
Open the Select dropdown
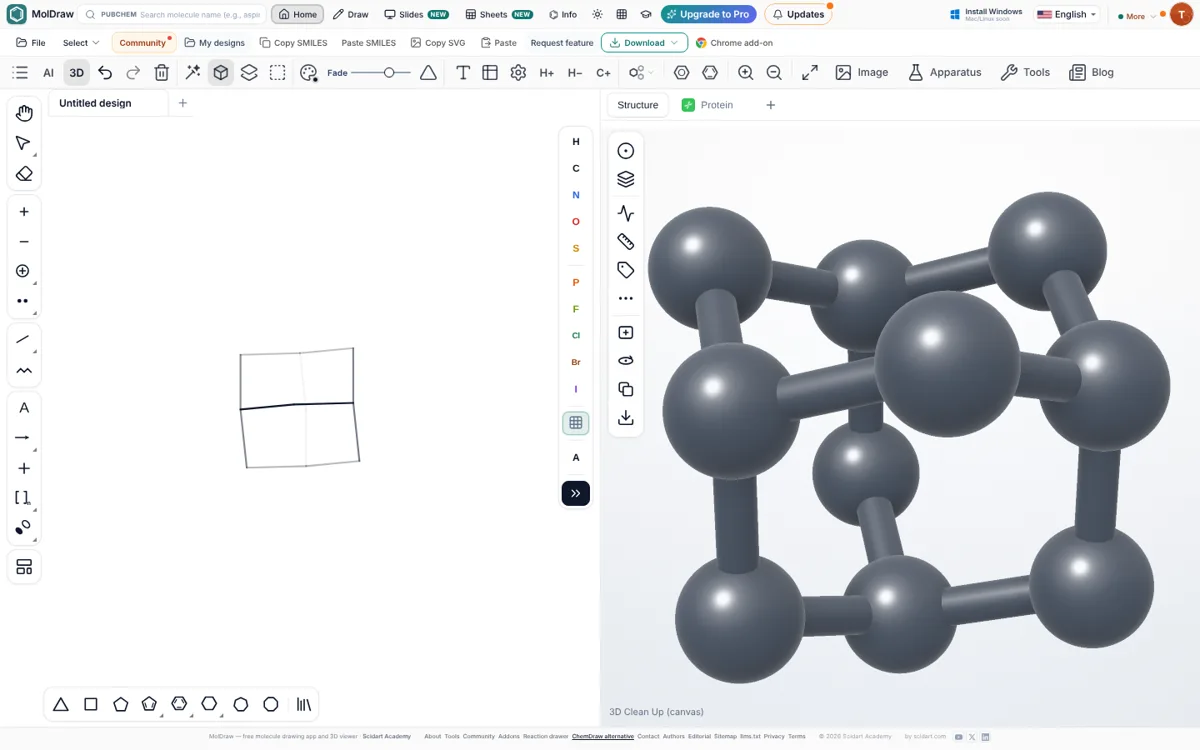(x=81, y=43)
